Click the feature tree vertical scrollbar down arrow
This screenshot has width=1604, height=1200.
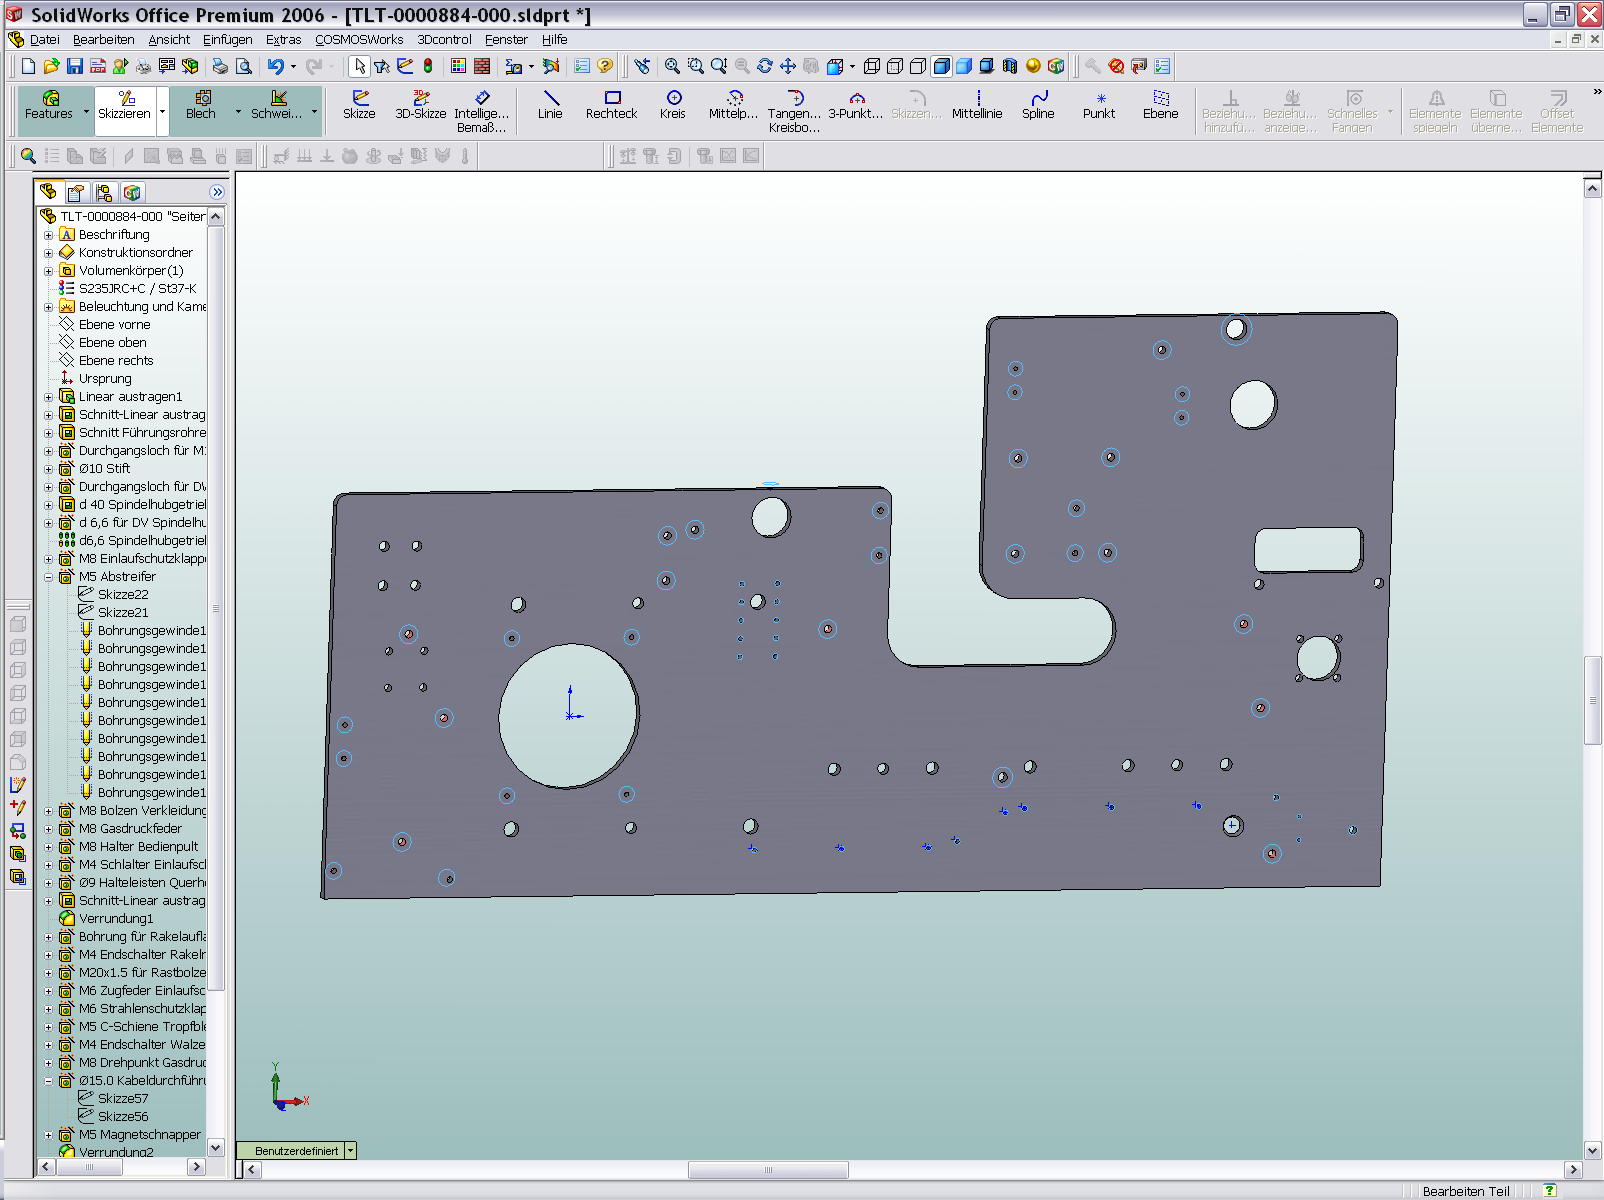tap(216, 1148)
